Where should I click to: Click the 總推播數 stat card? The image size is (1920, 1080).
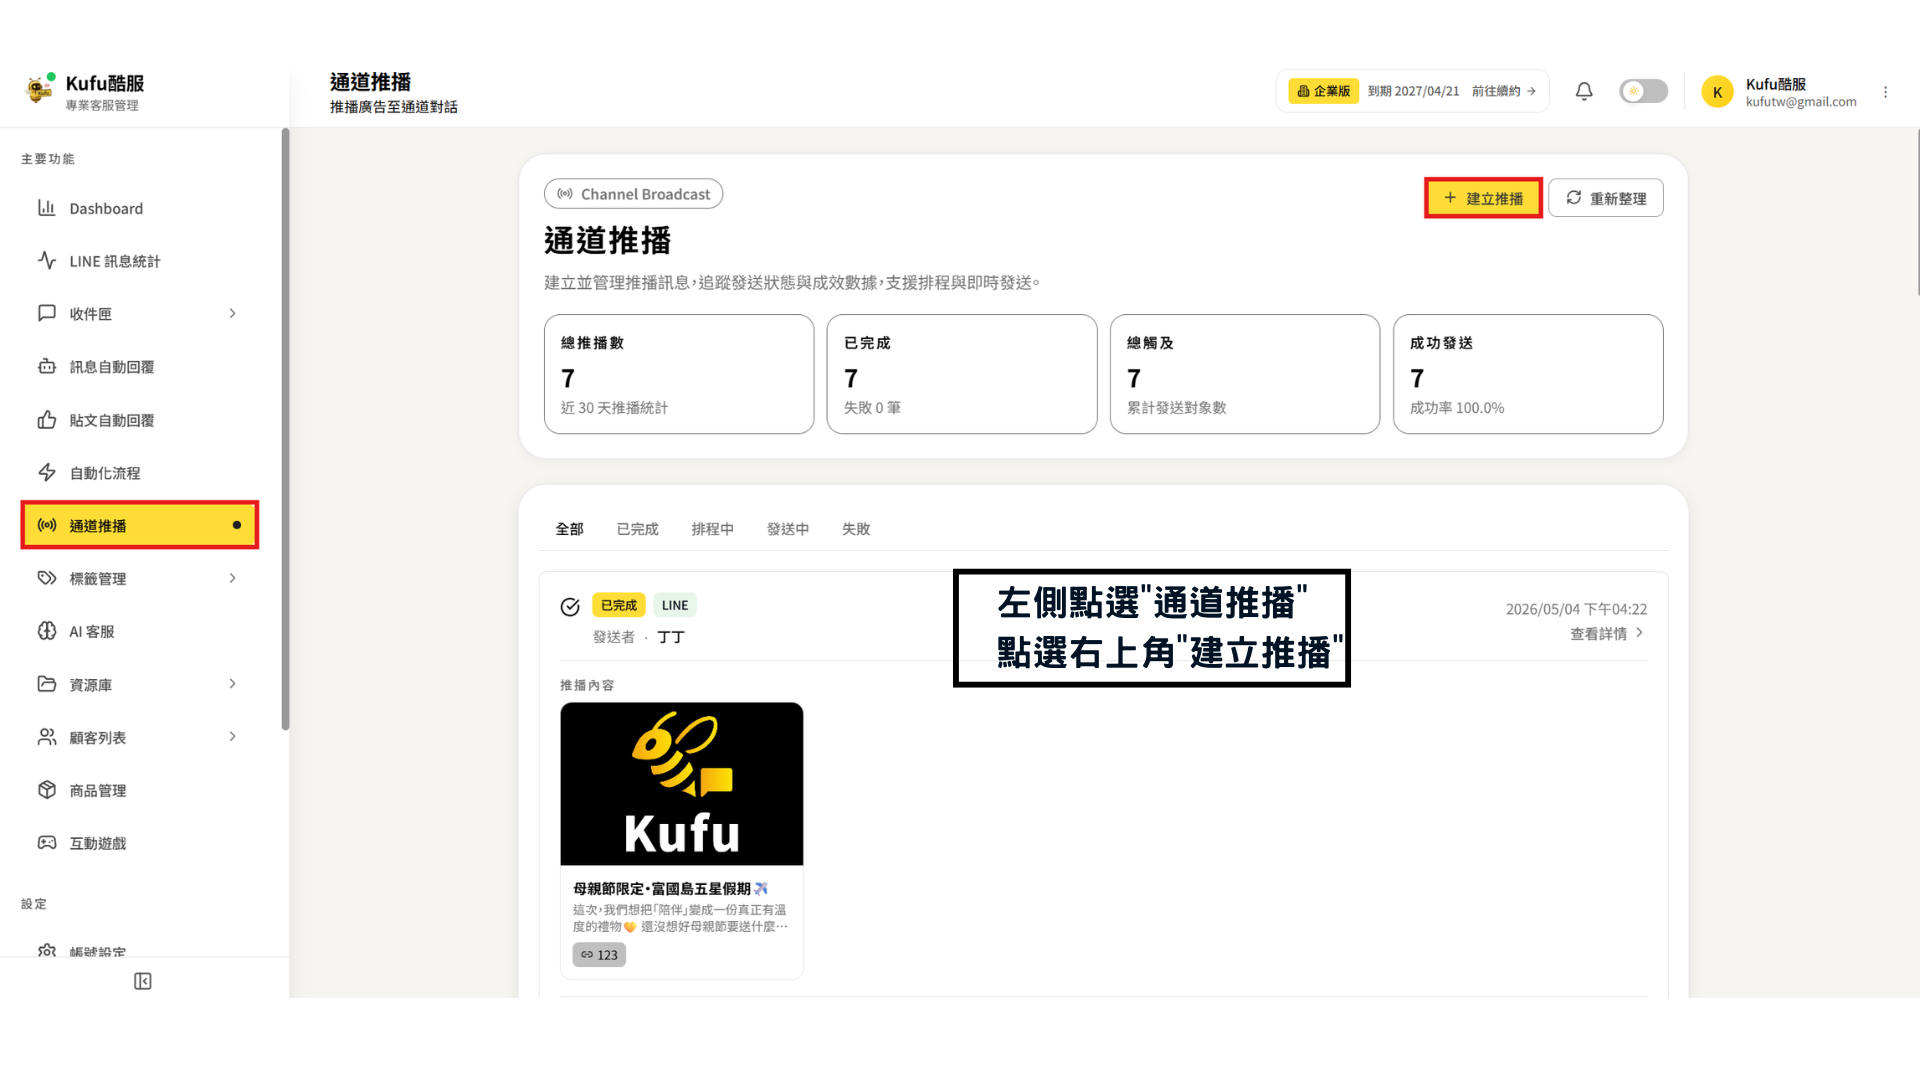pos(679,374)
